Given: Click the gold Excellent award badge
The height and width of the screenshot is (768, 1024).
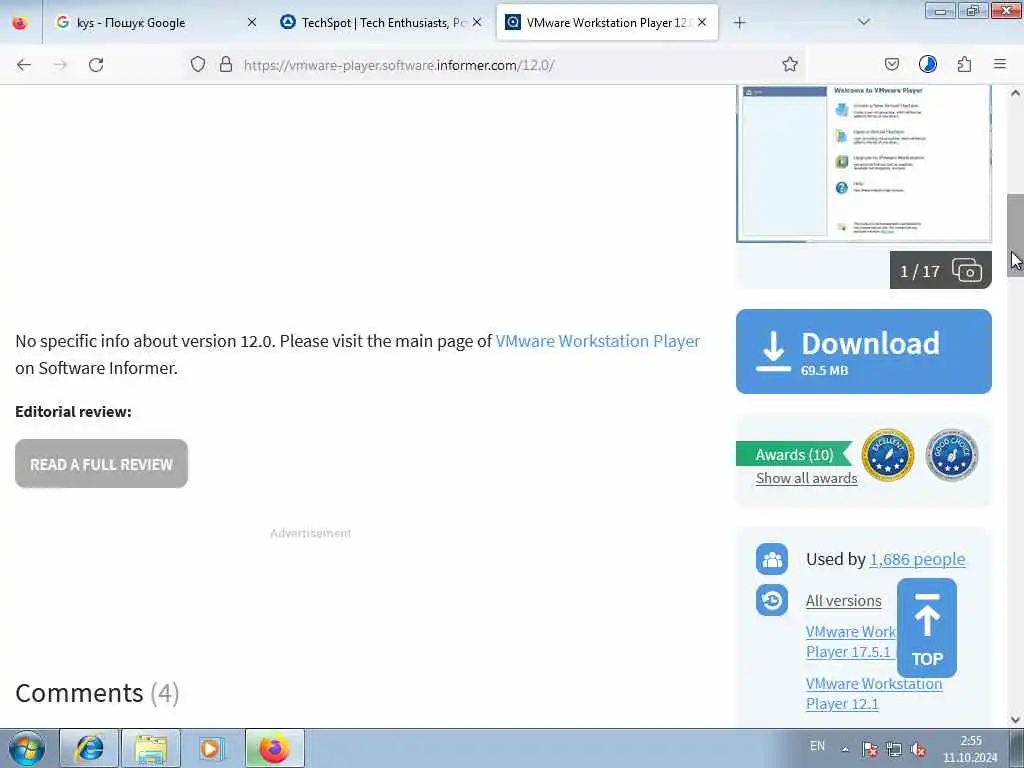Looking at the screenshot, I should (x=888, y=455).
